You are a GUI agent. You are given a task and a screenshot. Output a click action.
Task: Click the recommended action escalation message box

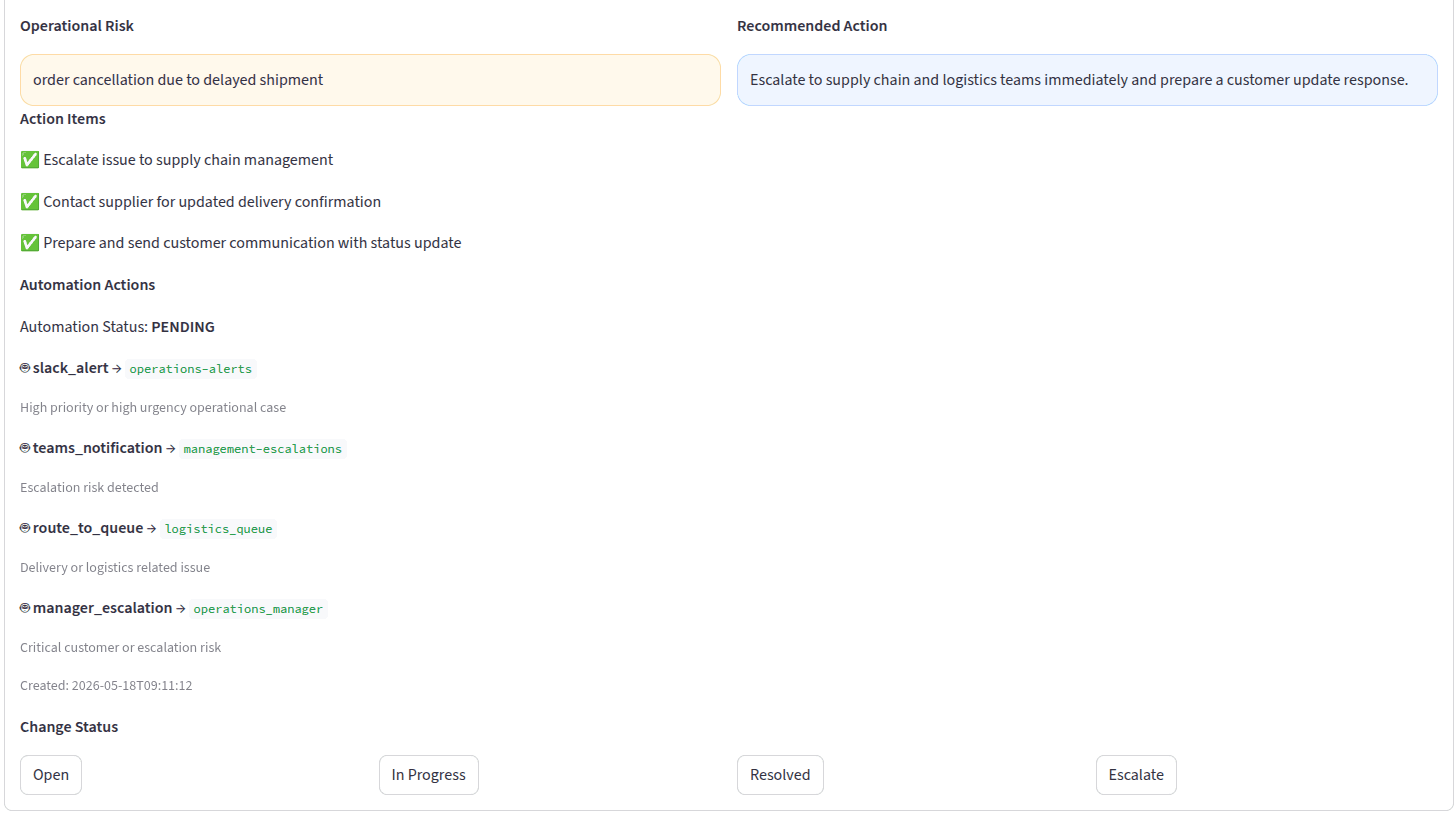tap(1087, 80)
